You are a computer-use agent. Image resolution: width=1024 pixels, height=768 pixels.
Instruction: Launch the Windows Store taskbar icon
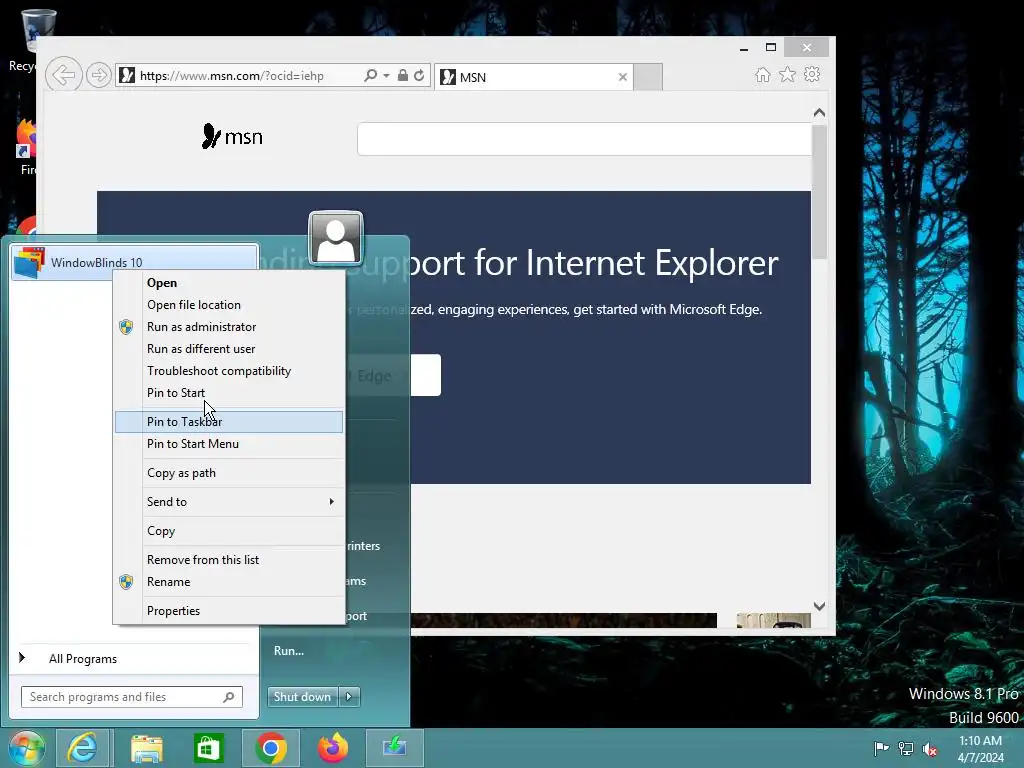209,748
